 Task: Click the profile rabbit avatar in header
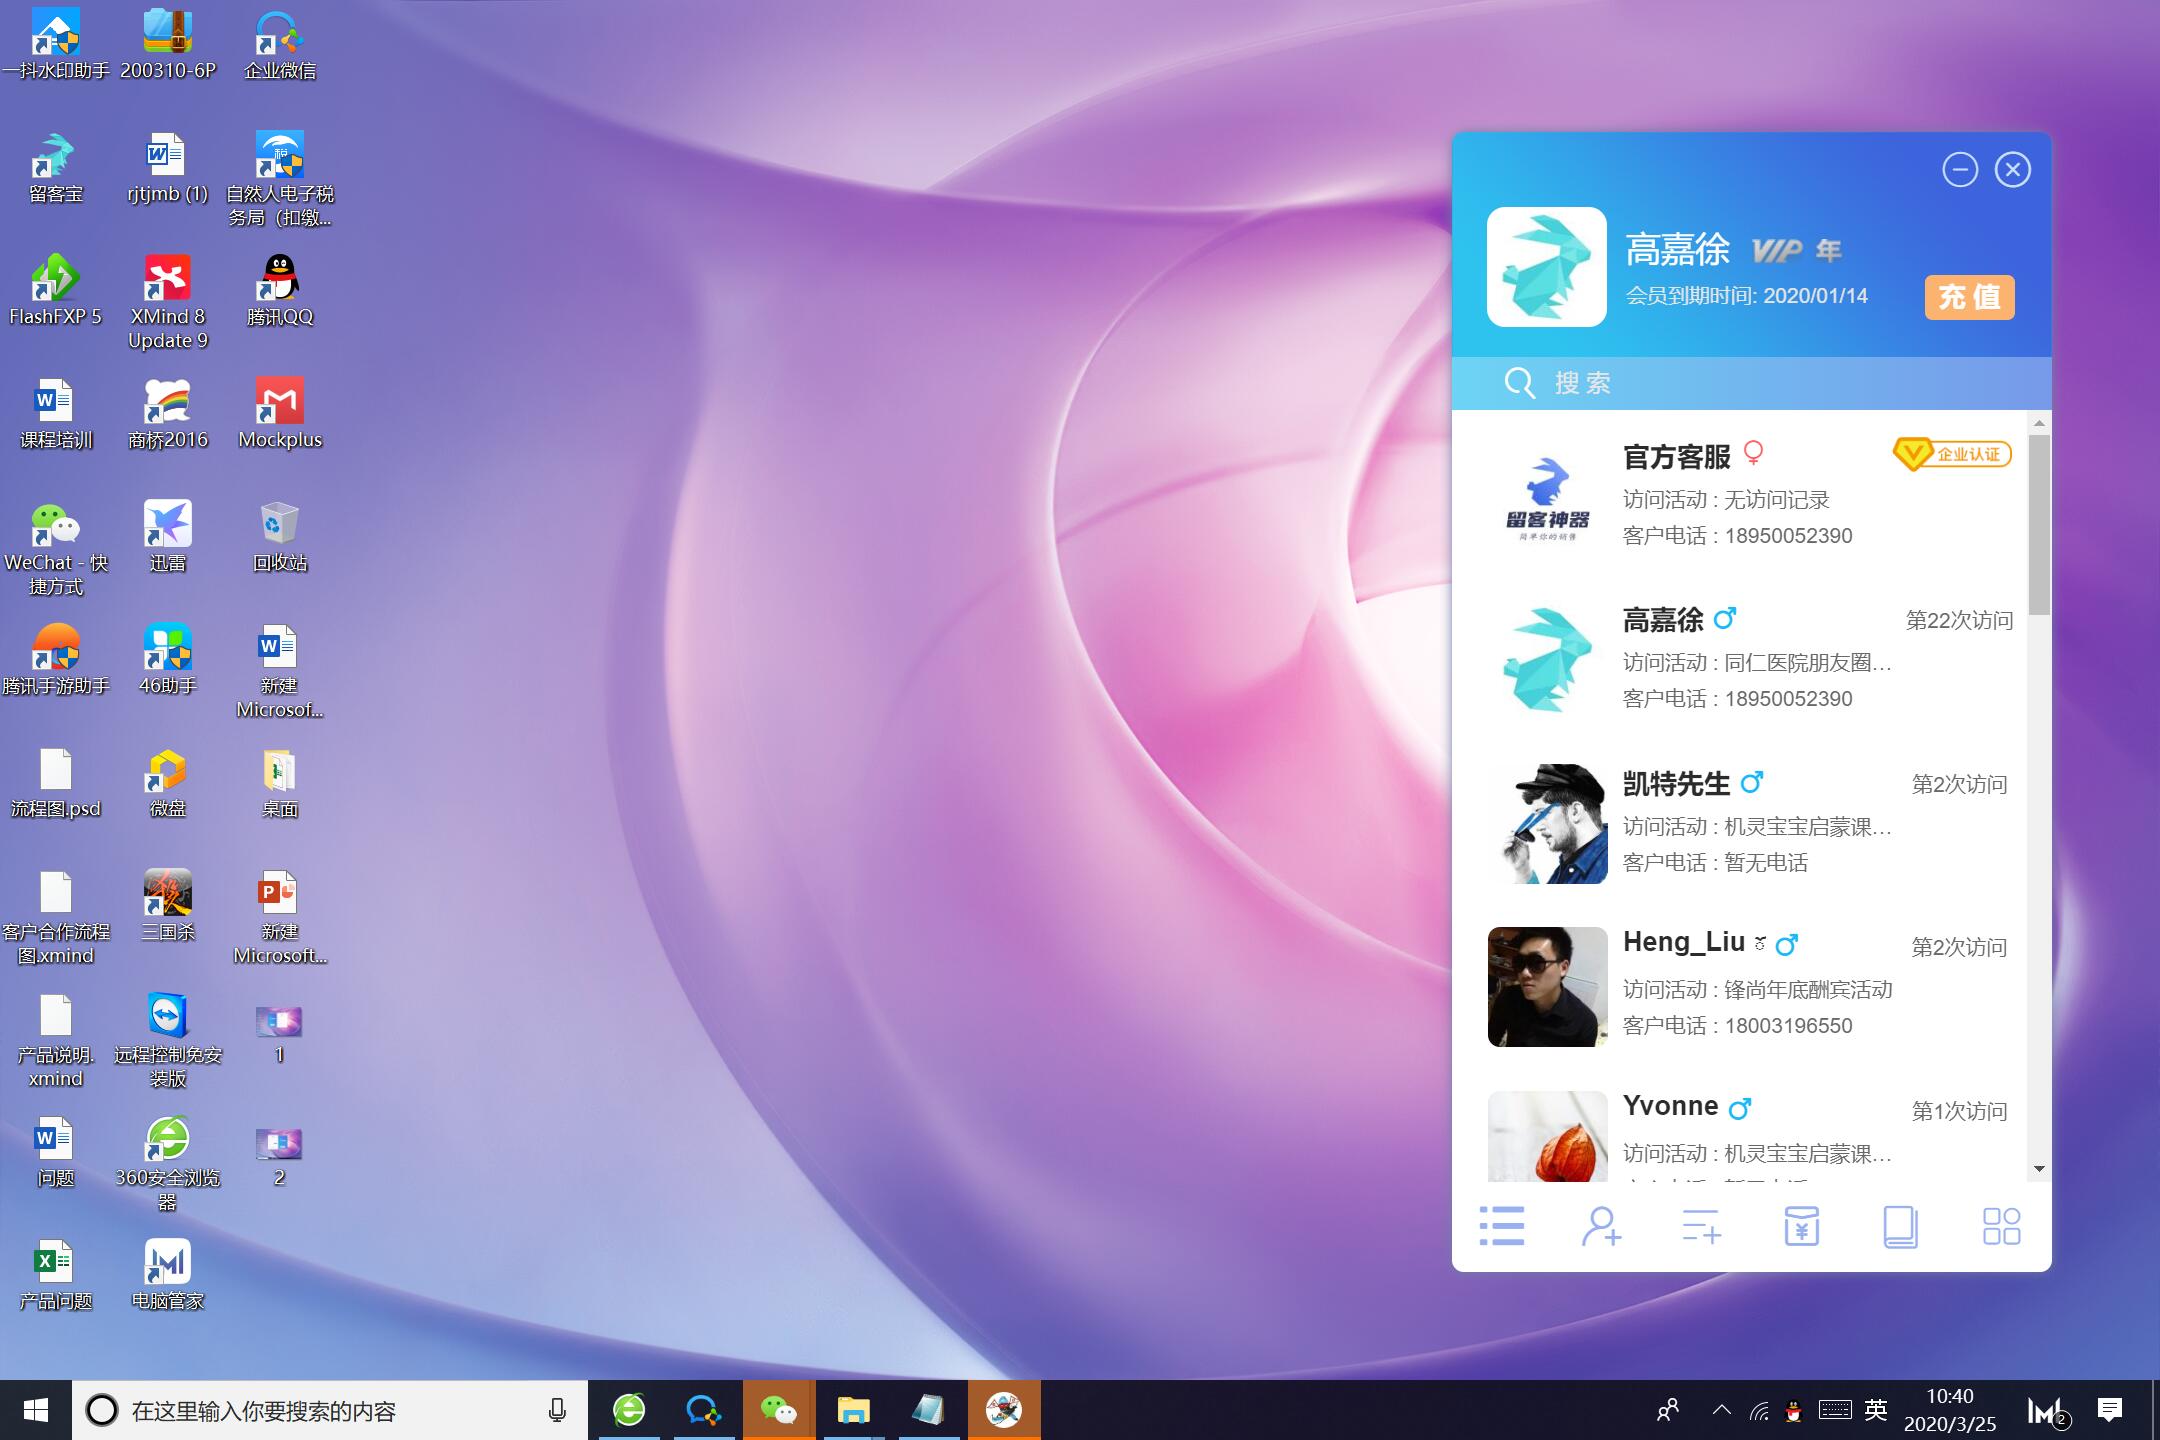(1546, 267)
